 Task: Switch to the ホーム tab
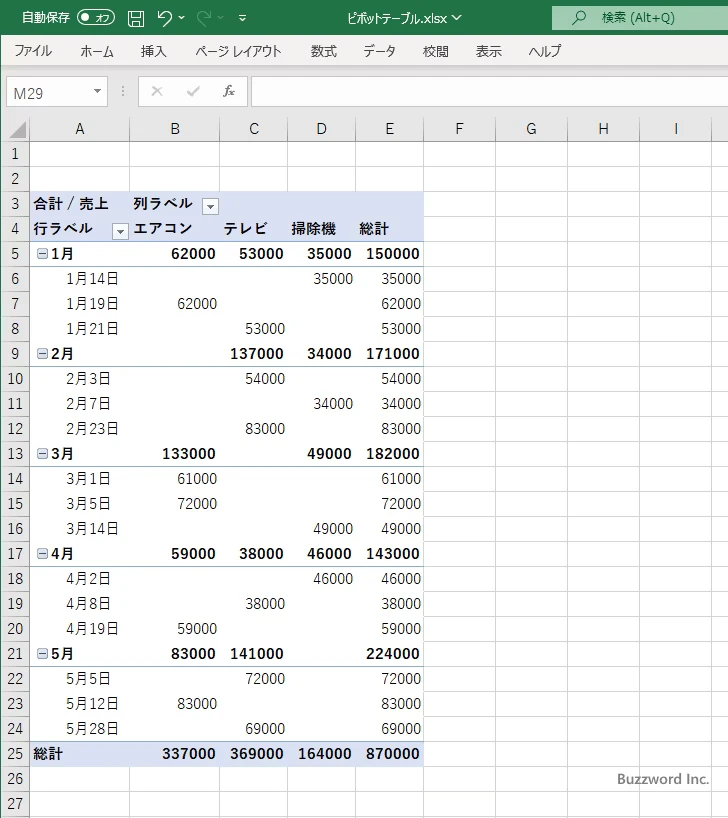97,51
